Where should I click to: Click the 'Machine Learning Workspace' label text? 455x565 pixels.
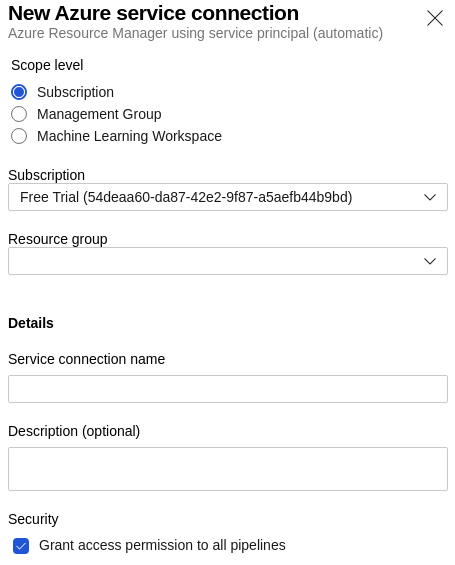pyautogui.click(x=129, y=136)
